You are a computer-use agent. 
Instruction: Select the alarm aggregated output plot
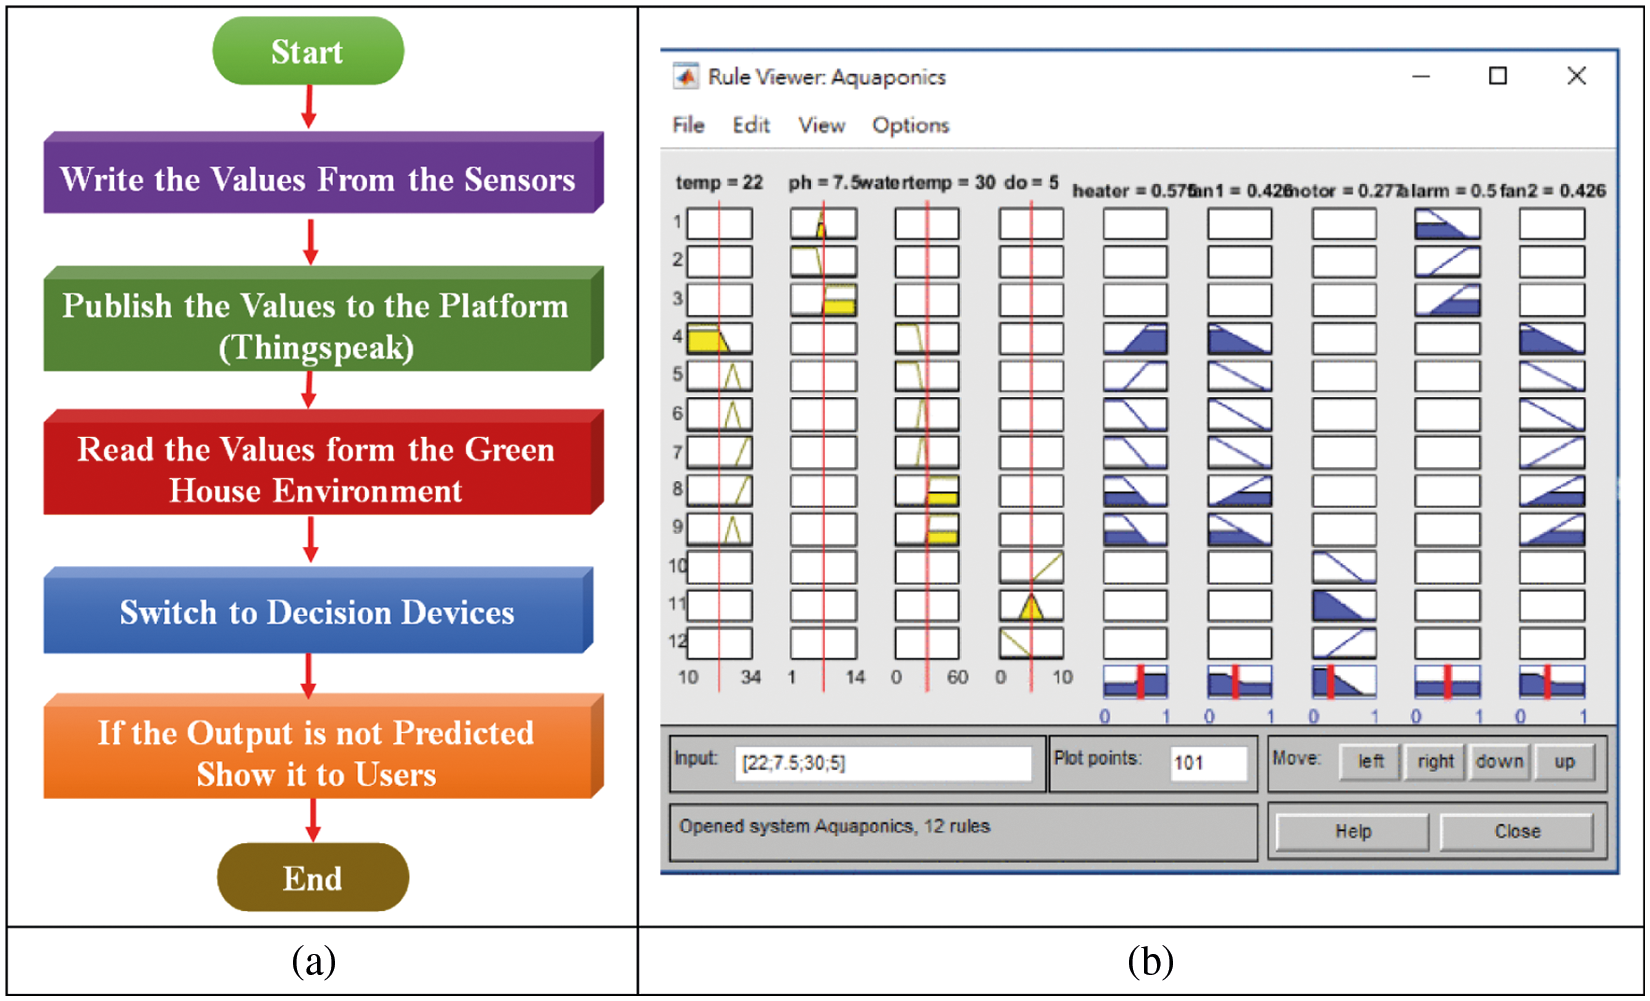click(x=1447, y=682)
